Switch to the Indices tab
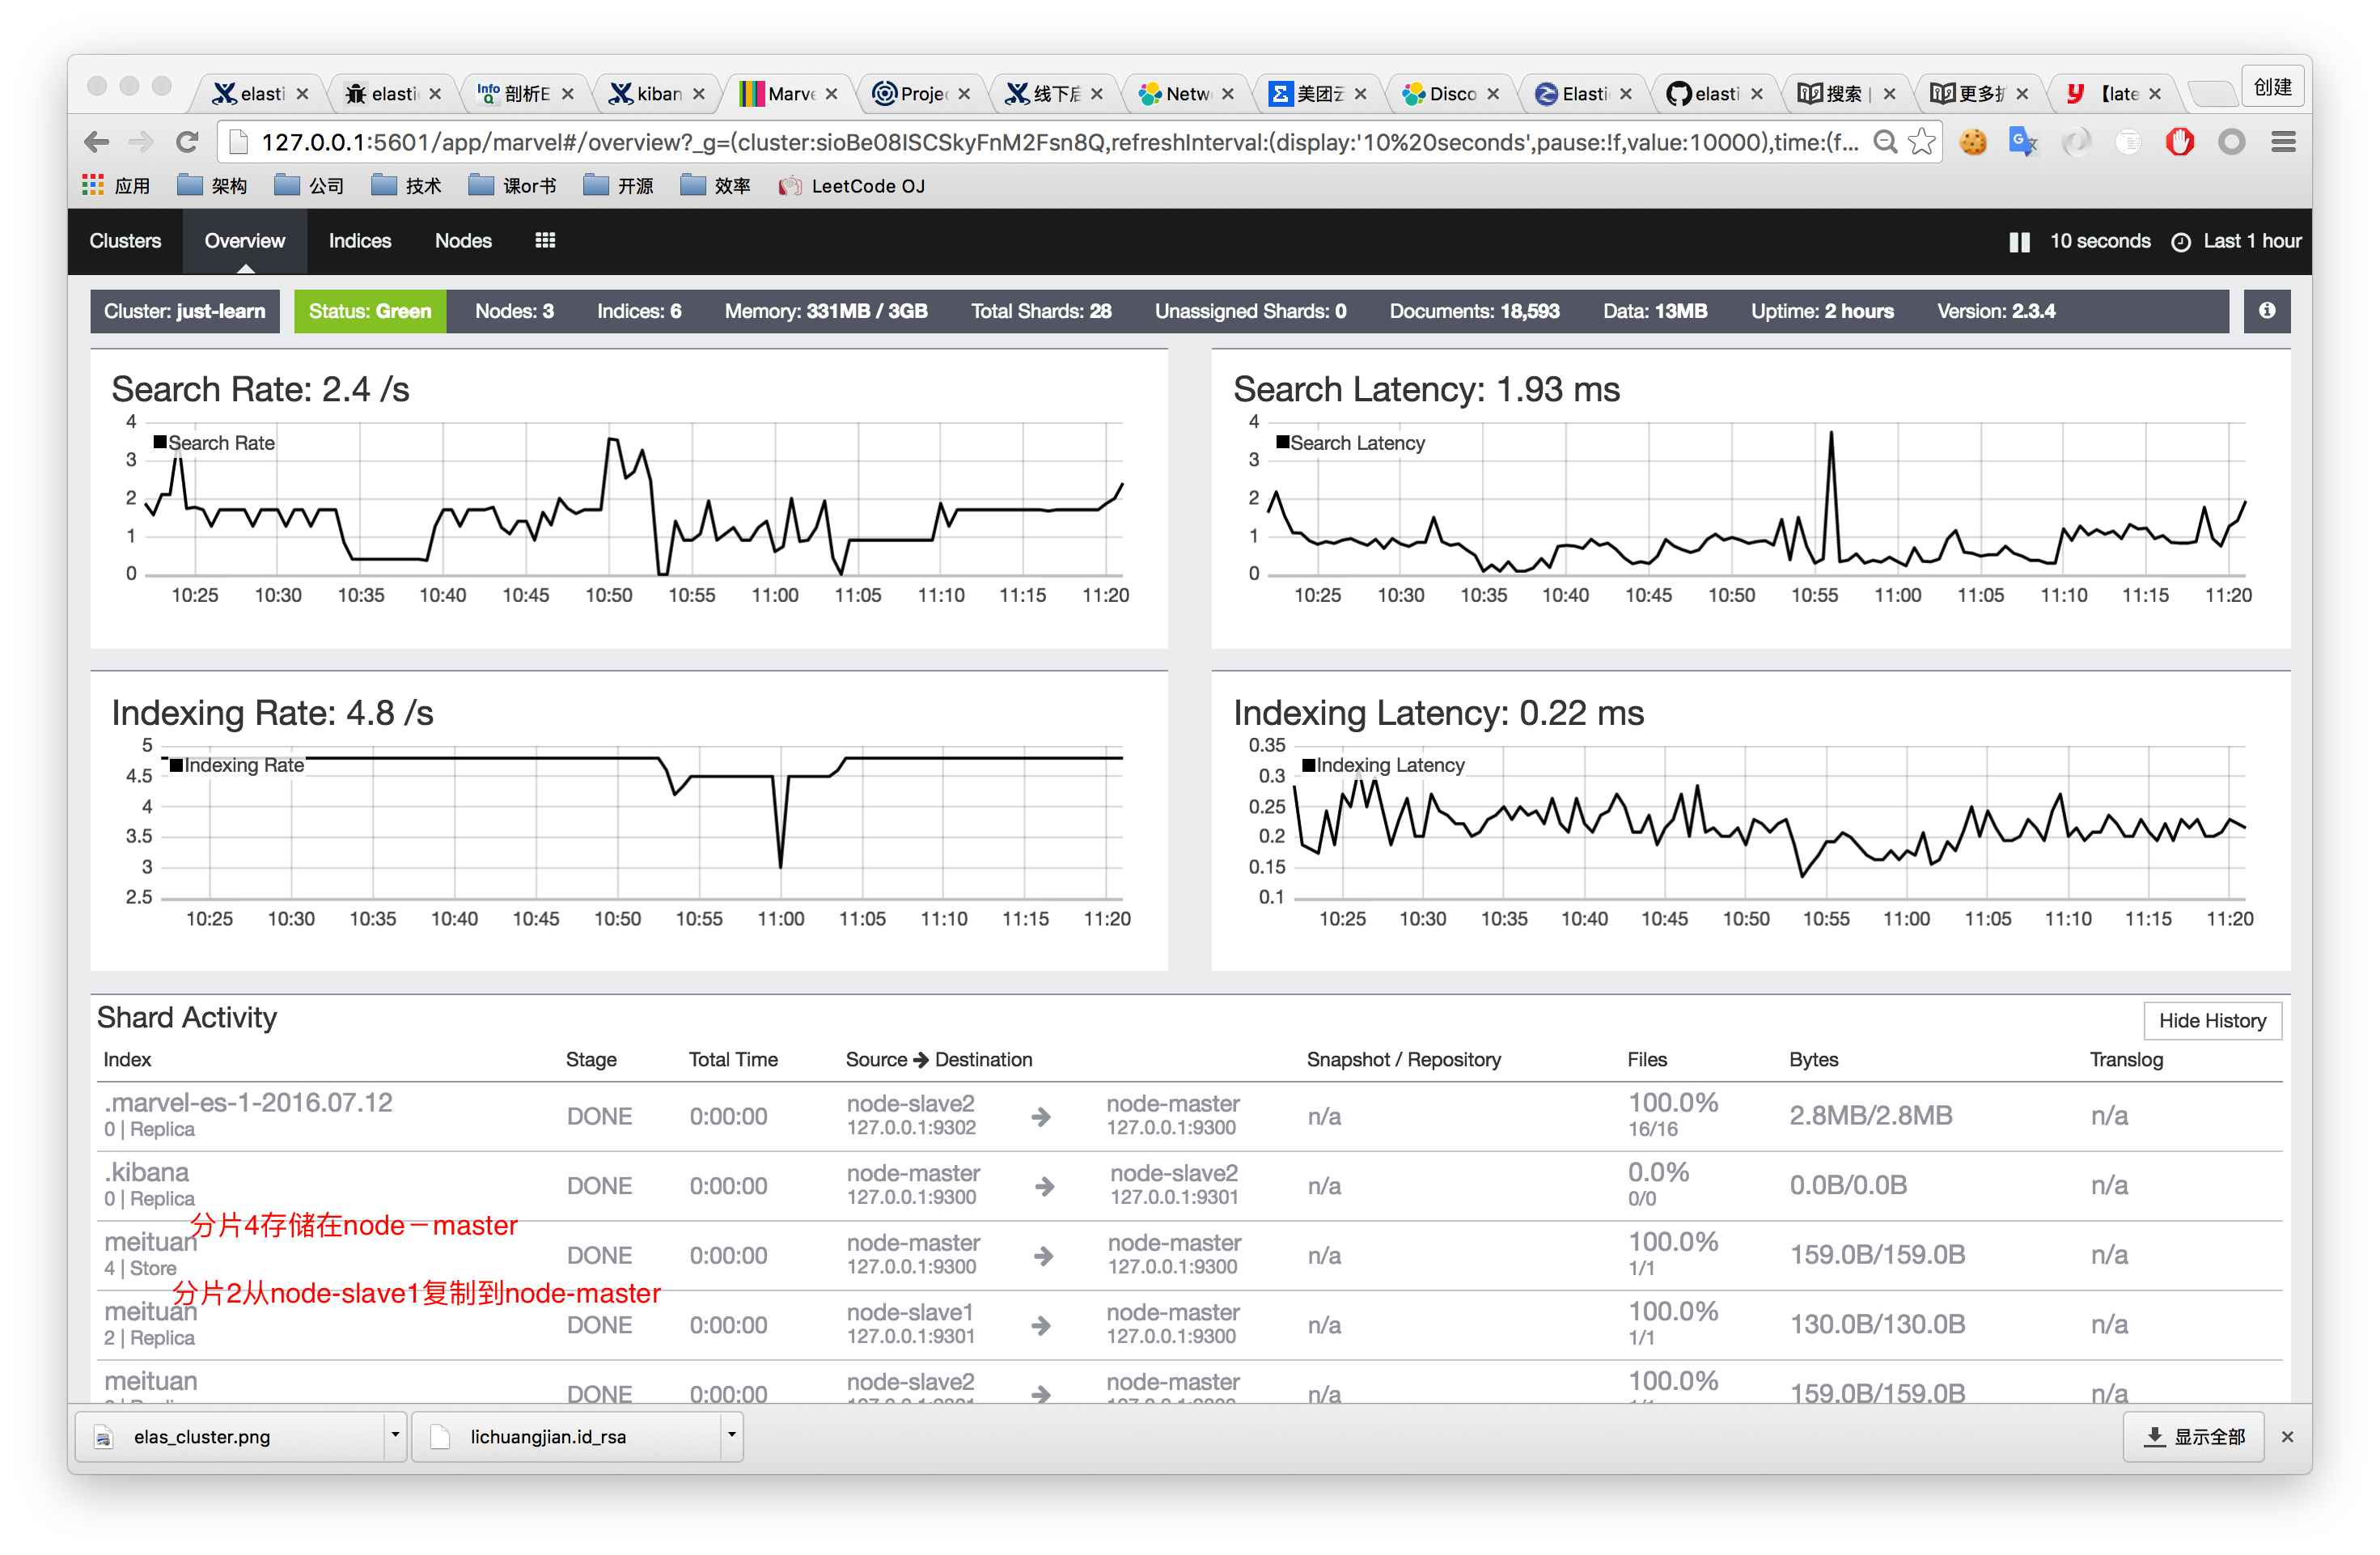2380x1555 pixels. 360,240
